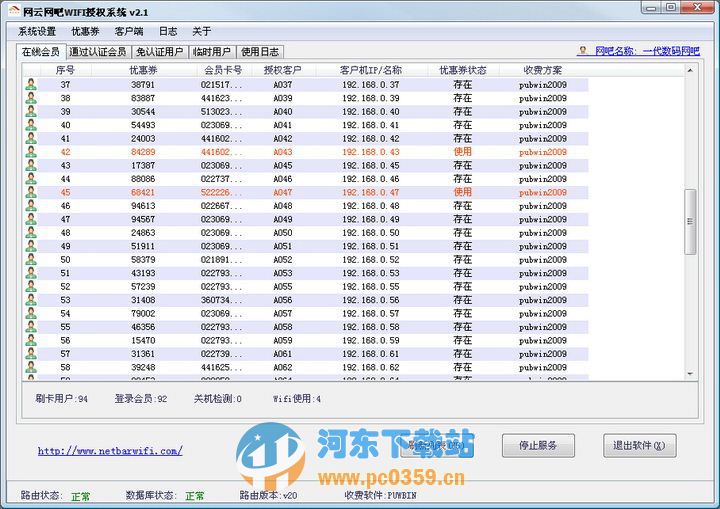Sort by the 会员卡号 column header

tap(223, 70)
